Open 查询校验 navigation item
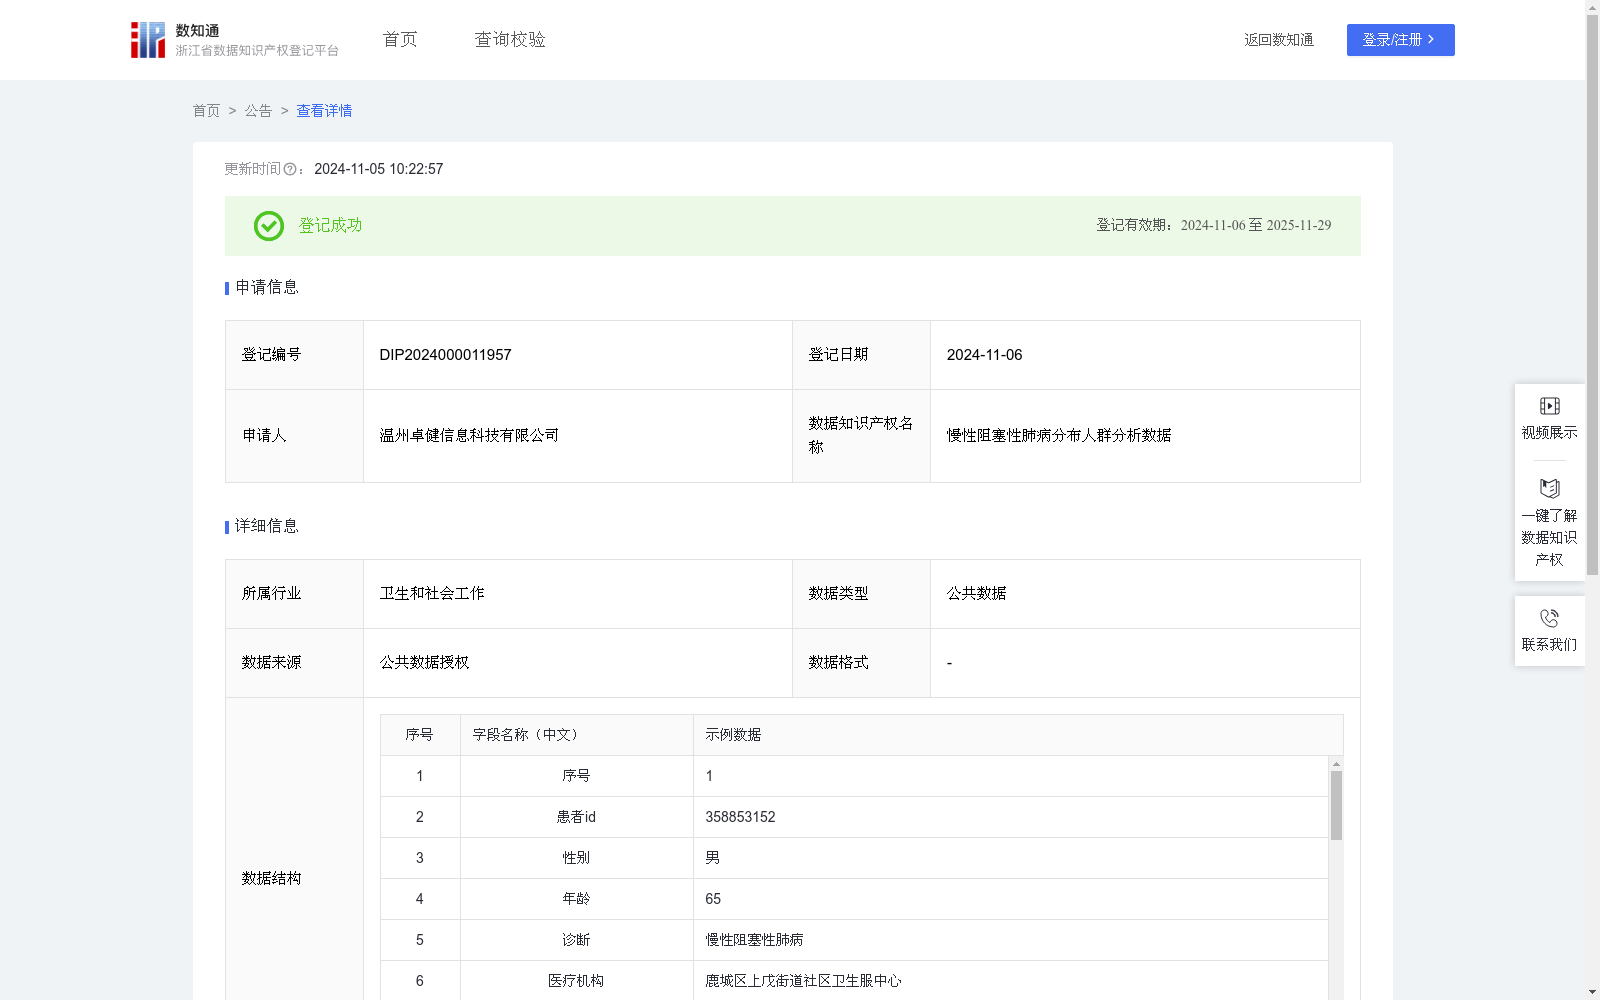This screenshot has height=1000, width=1600. point(510,40)
